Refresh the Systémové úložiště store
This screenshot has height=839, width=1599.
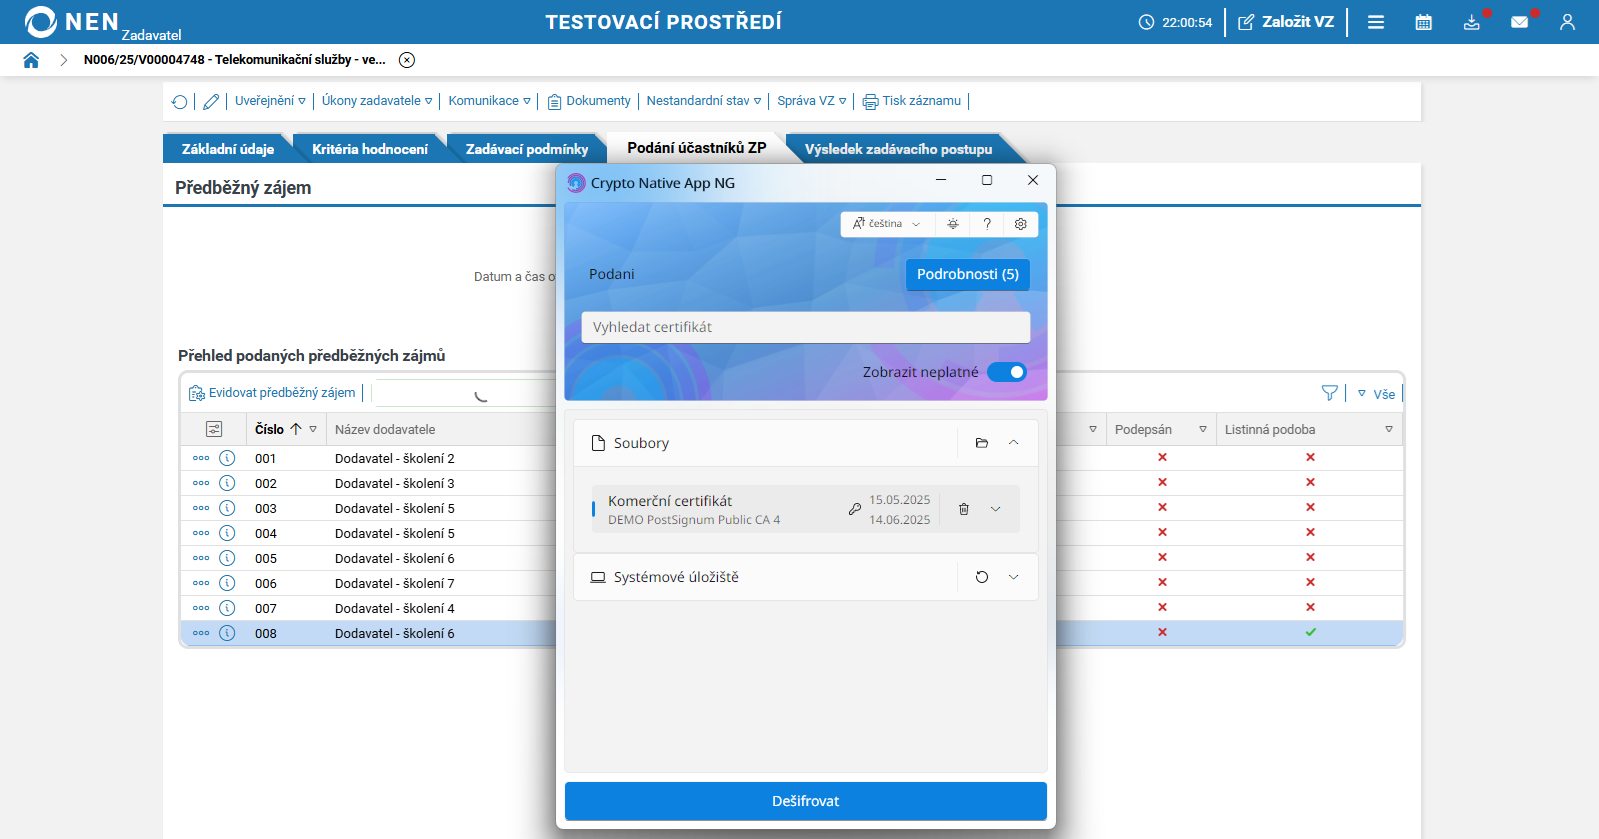click(982, 577)
